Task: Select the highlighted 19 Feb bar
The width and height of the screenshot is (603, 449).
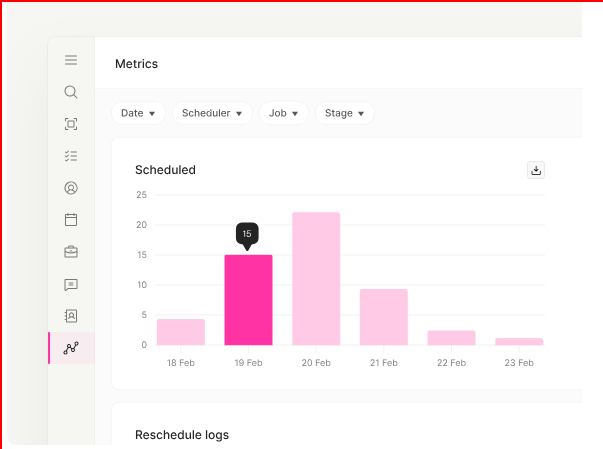Action: coord(248,300)
